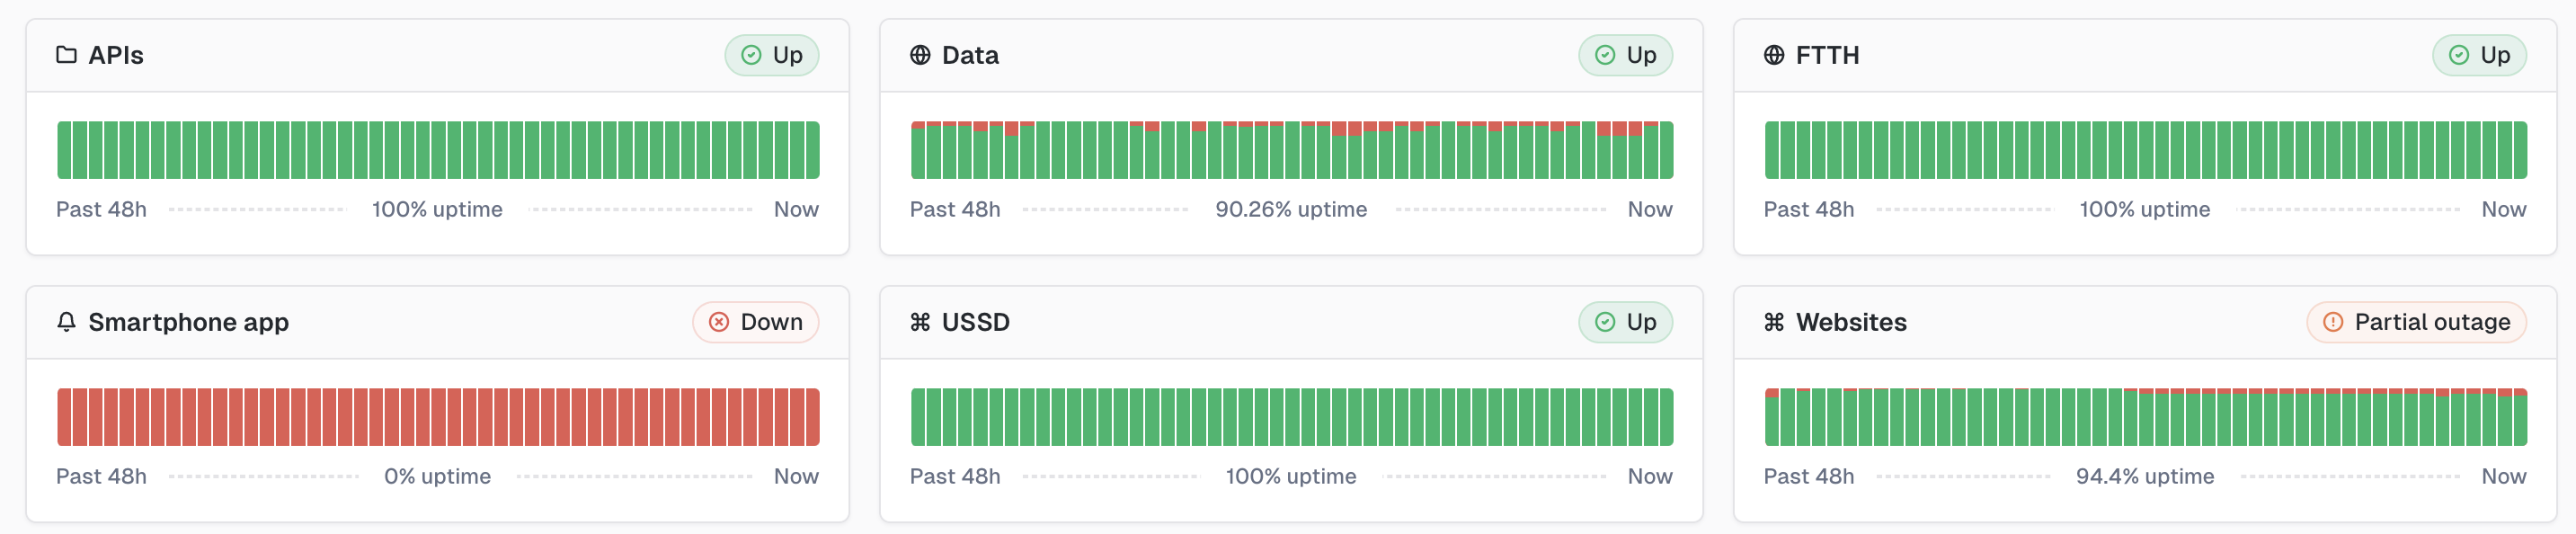This screenshot has width=2576, height=534.
Task: Click the Websites uptime history bar
Action: click(x=2146, y=417)
